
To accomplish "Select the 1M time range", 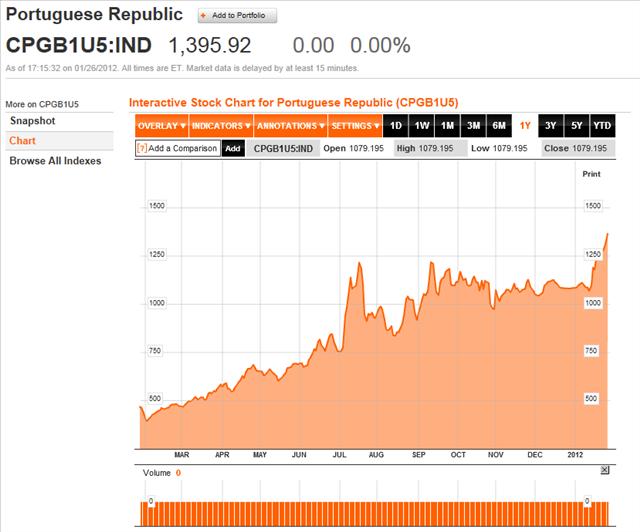I will [x=447, y=126].
